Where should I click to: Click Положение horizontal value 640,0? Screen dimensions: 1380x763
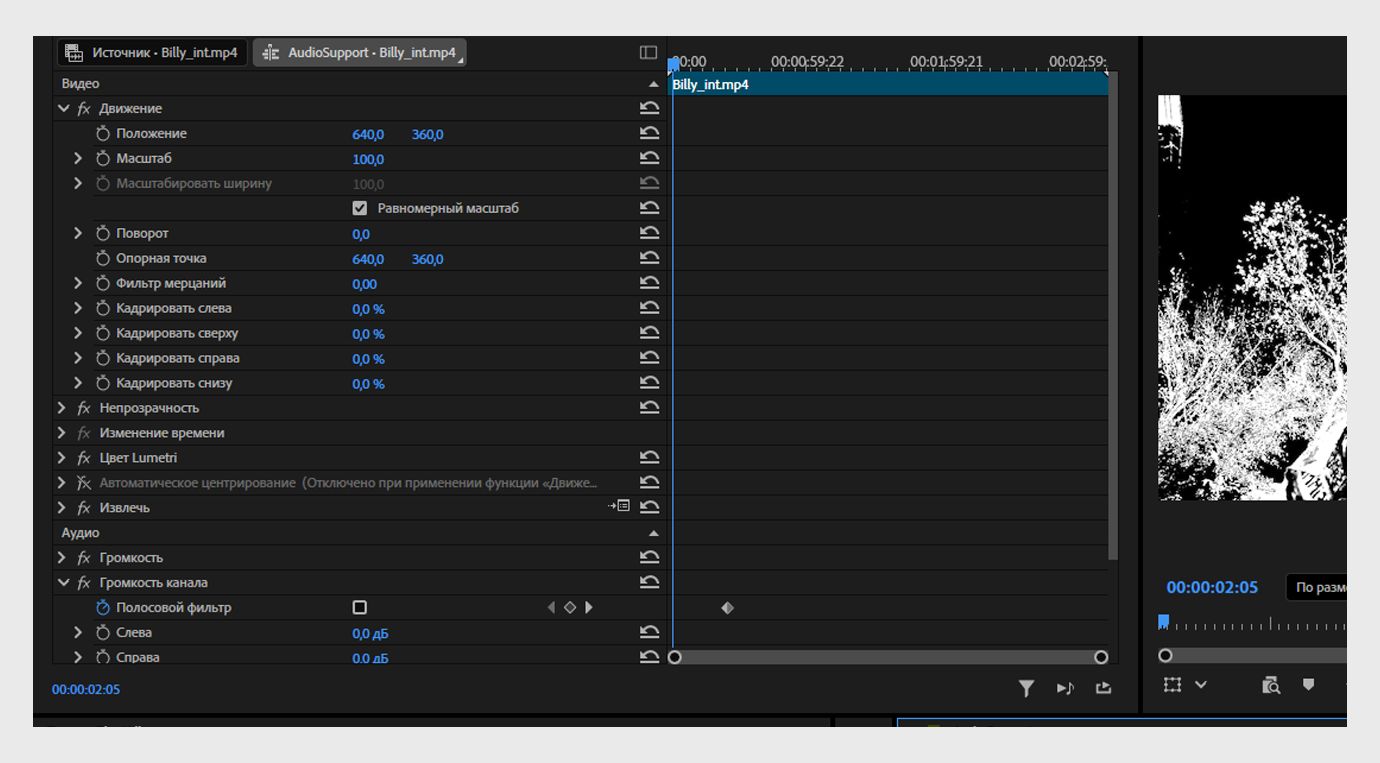pyautogui.click(x=368, y=134)
